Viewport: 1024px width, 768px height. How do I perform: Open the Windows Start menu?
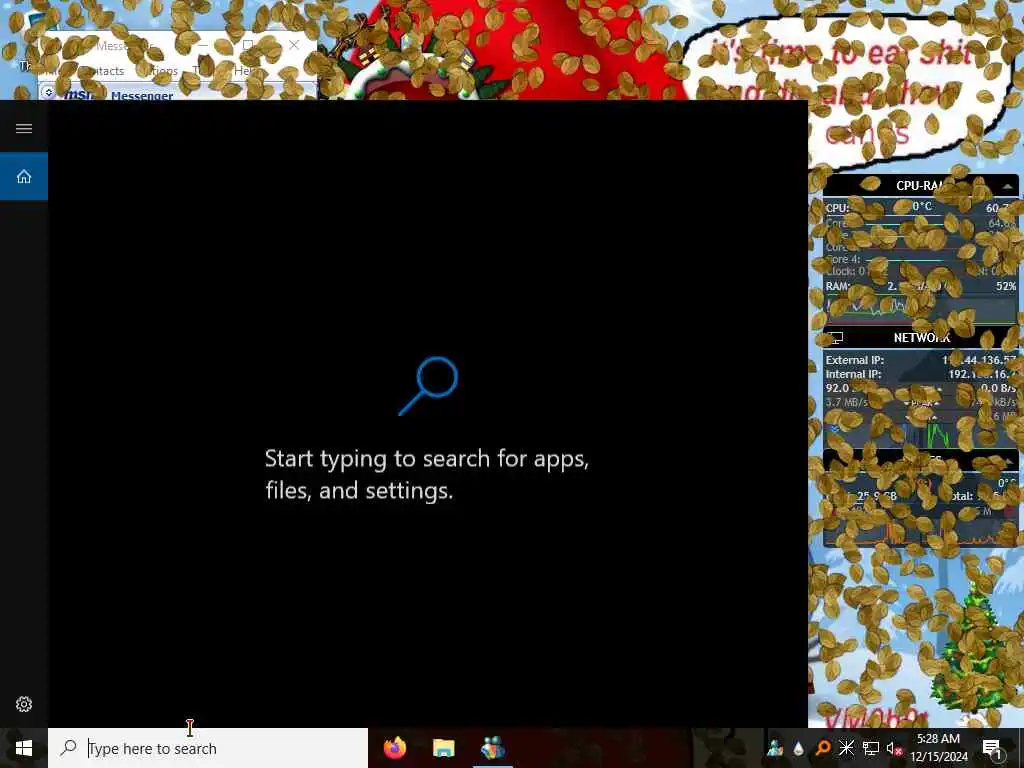pos(24,748)
